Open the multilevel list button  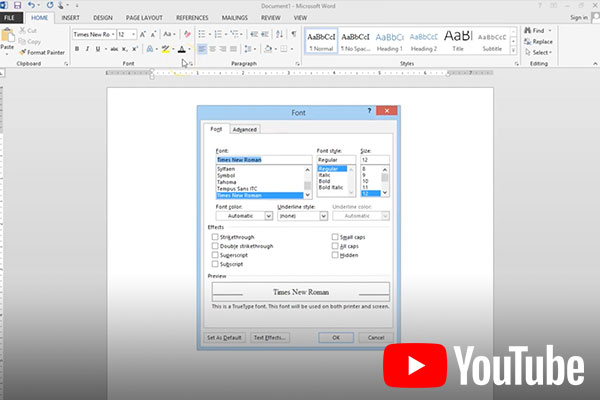[x=234, y=34]
